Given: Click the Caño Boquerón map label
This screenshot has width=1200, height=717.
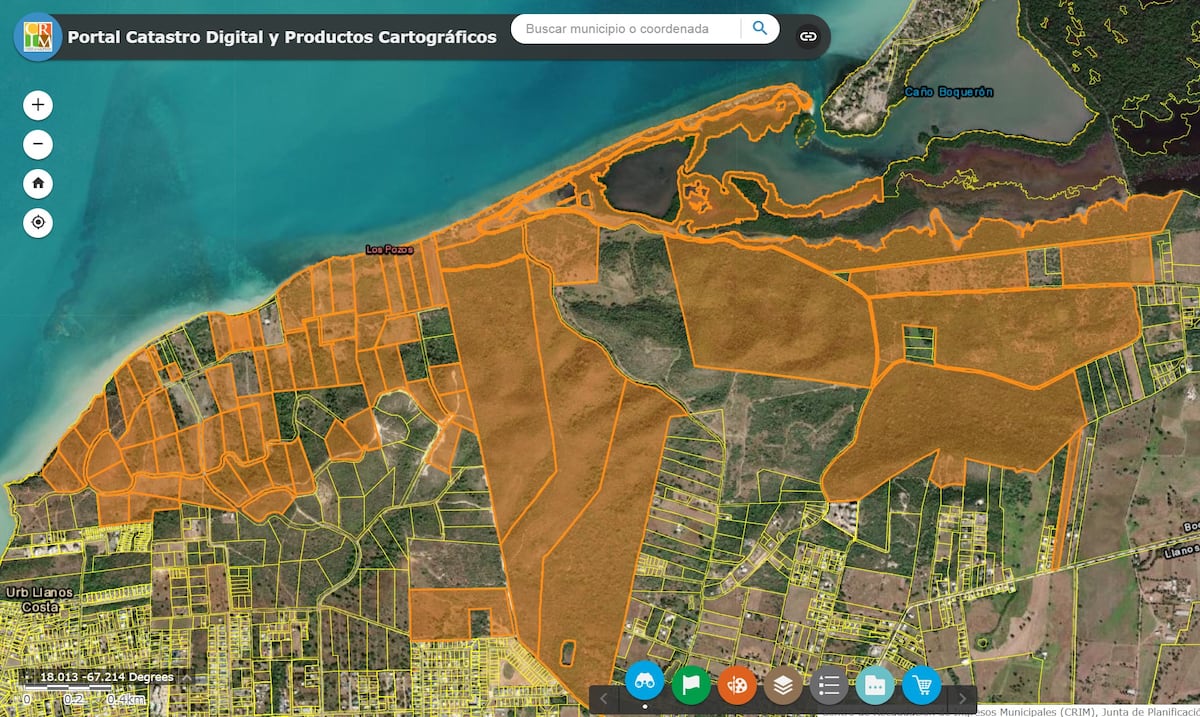Looking at the screenshot, I should tap(948, 92).
